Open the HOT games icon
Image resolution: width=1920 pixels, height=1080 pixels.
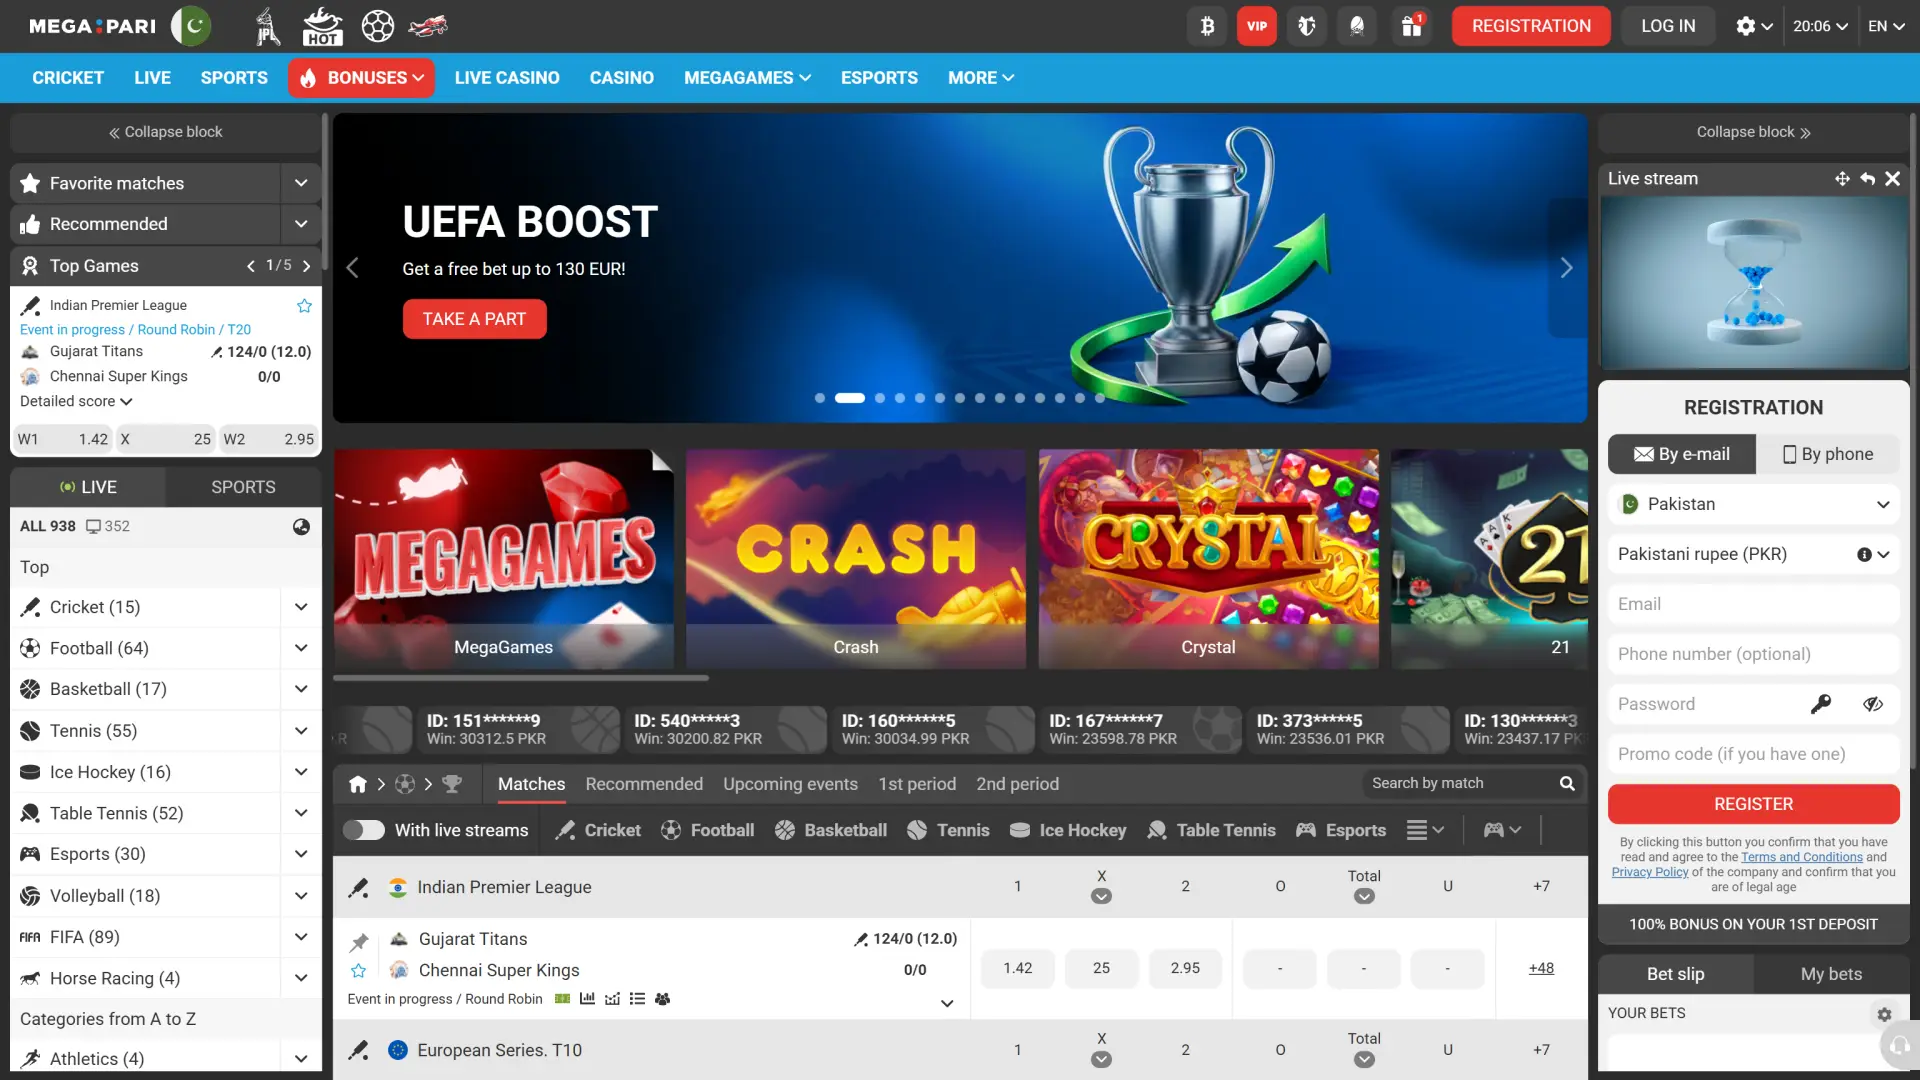pyautogui.click(x=322, y=26)
